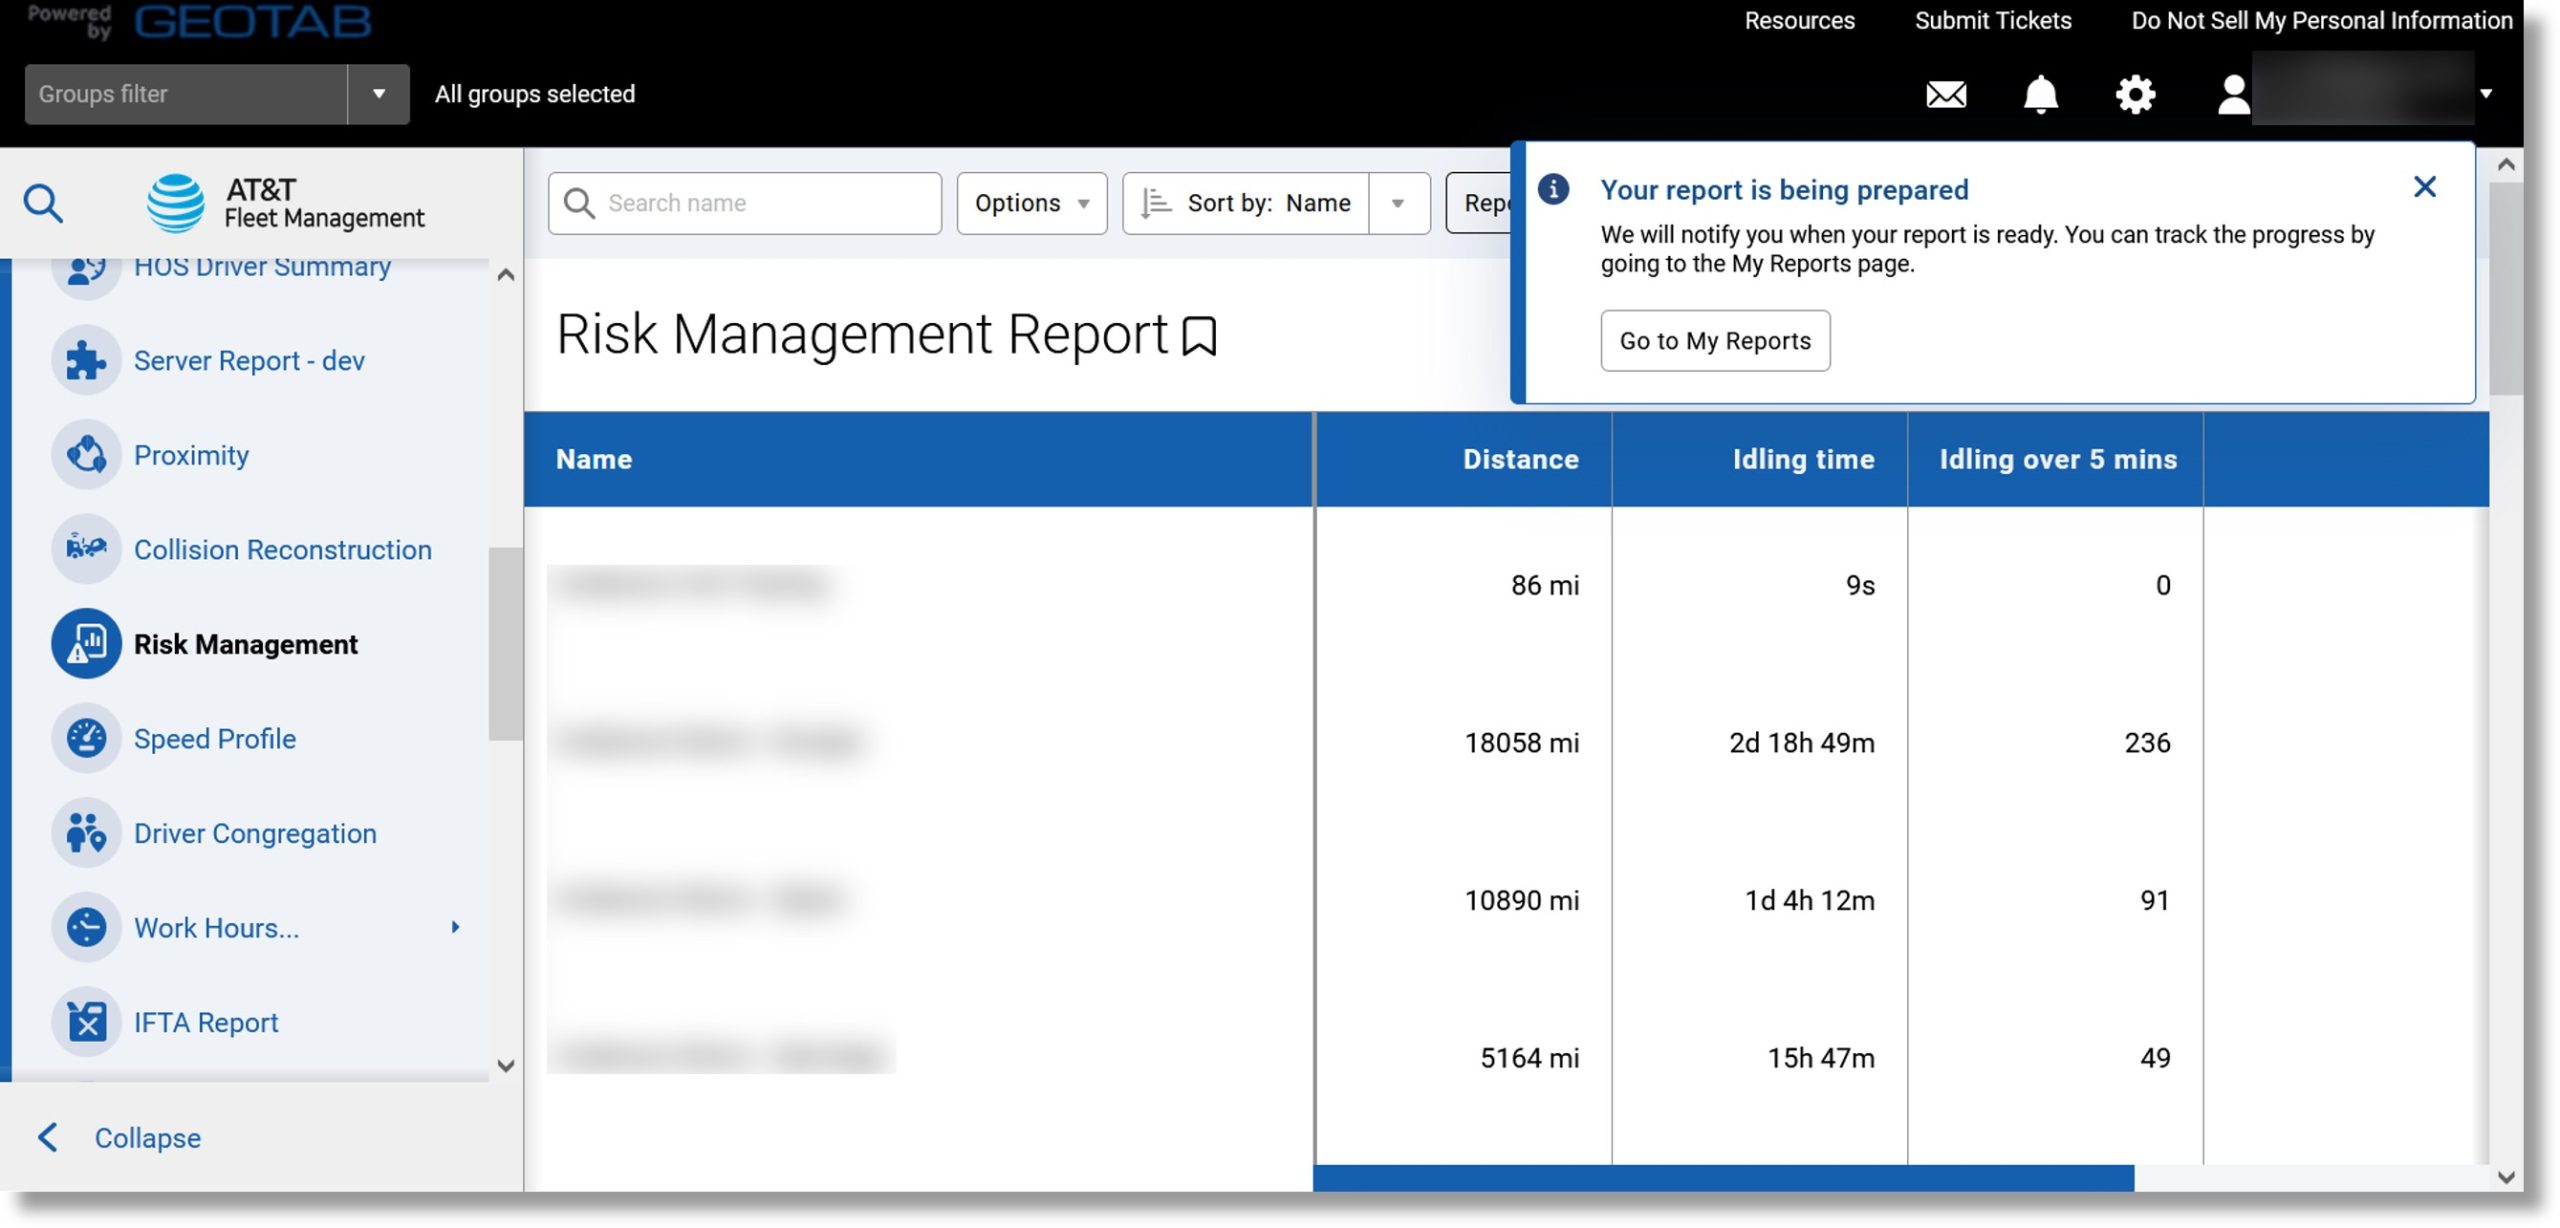Image resolution: width=2560 pixels, height=1228 pixels.
Task: Open the notifications bell icon
Action: (2040, 95)
